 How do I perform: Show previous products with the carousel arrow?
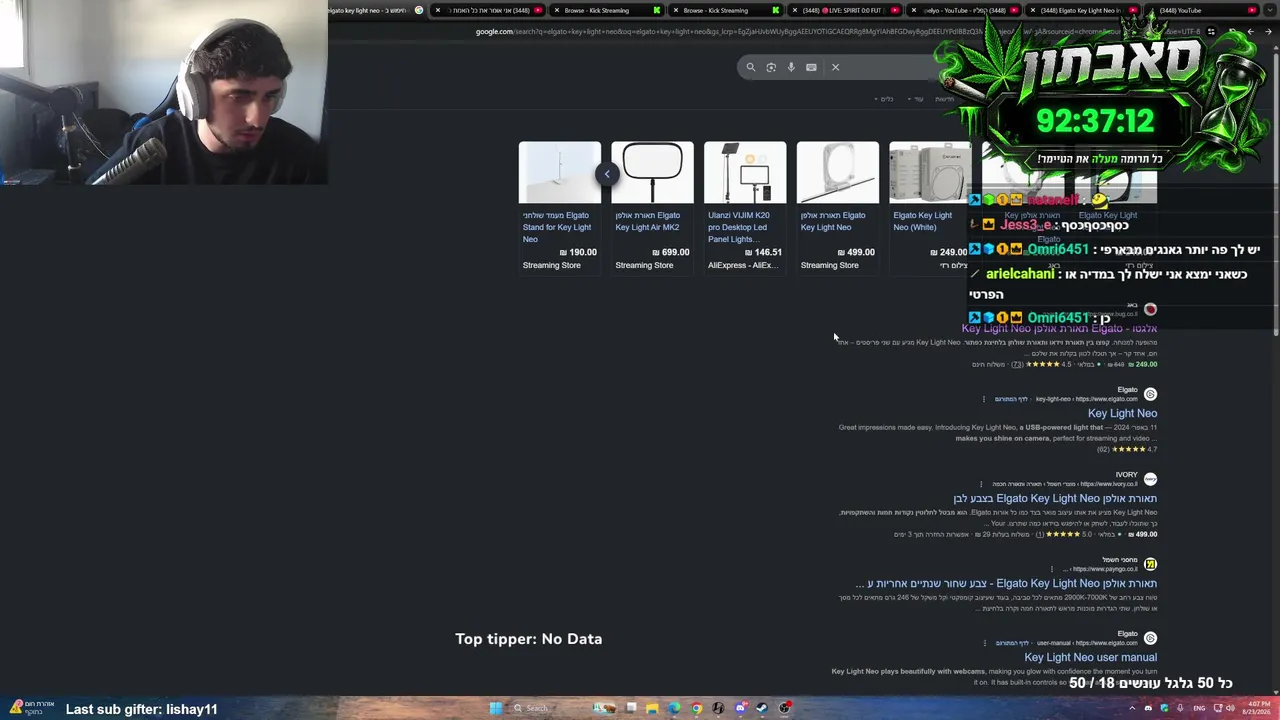click(606, 174)
